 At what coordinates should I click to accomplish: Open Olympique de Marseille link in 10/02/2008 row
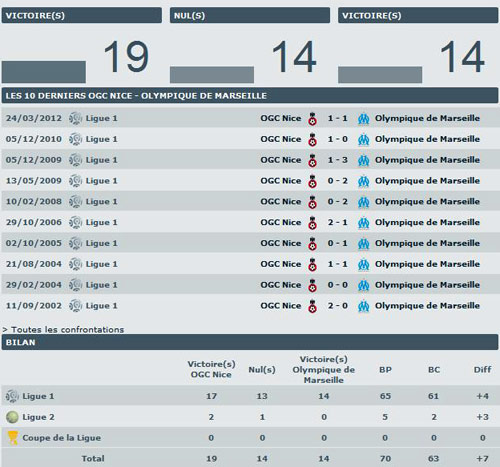pyautogui.click(x=427, y=202)
